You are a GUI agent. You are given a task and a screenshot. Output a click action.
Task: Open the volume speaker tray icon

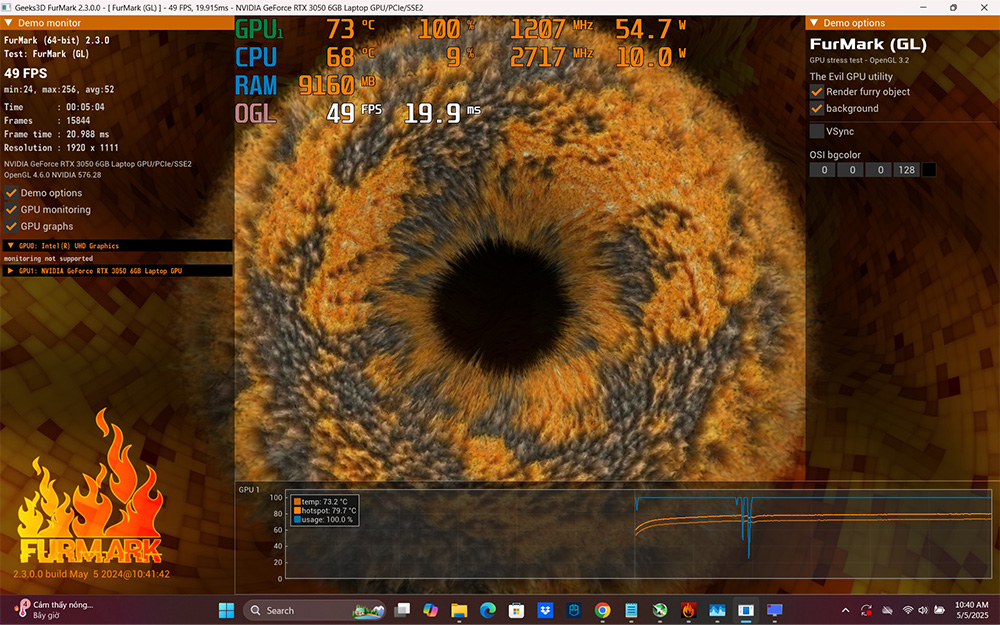click(922, 610)
